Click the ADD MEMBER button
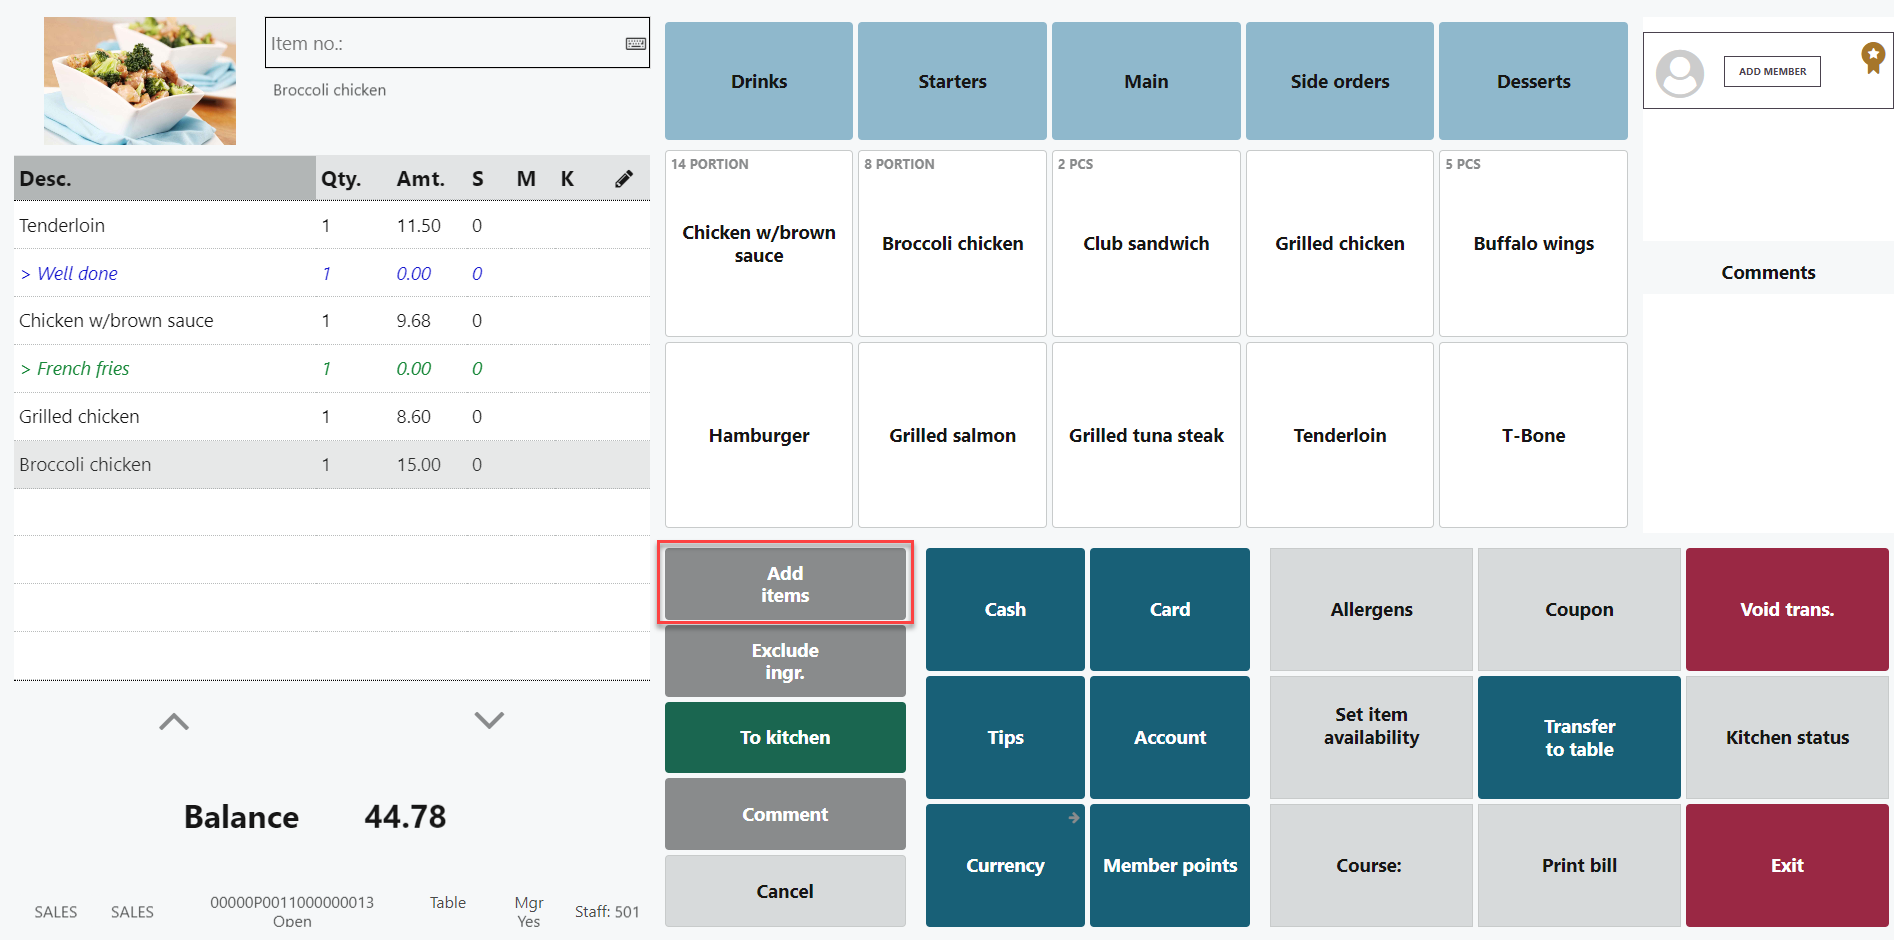The width and height of the screenshot is (1894, 940). click(1771, 72)
